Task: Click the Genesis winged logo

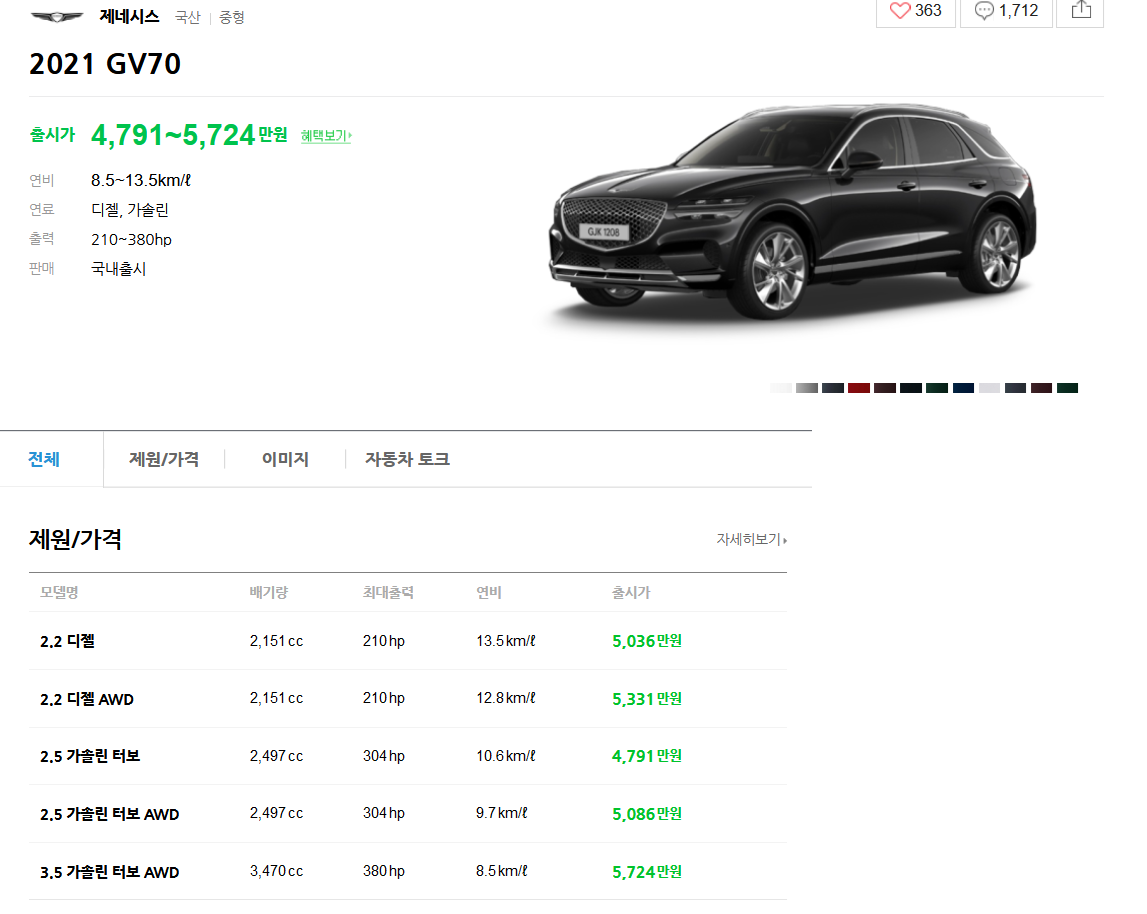Action: [57, 17]
